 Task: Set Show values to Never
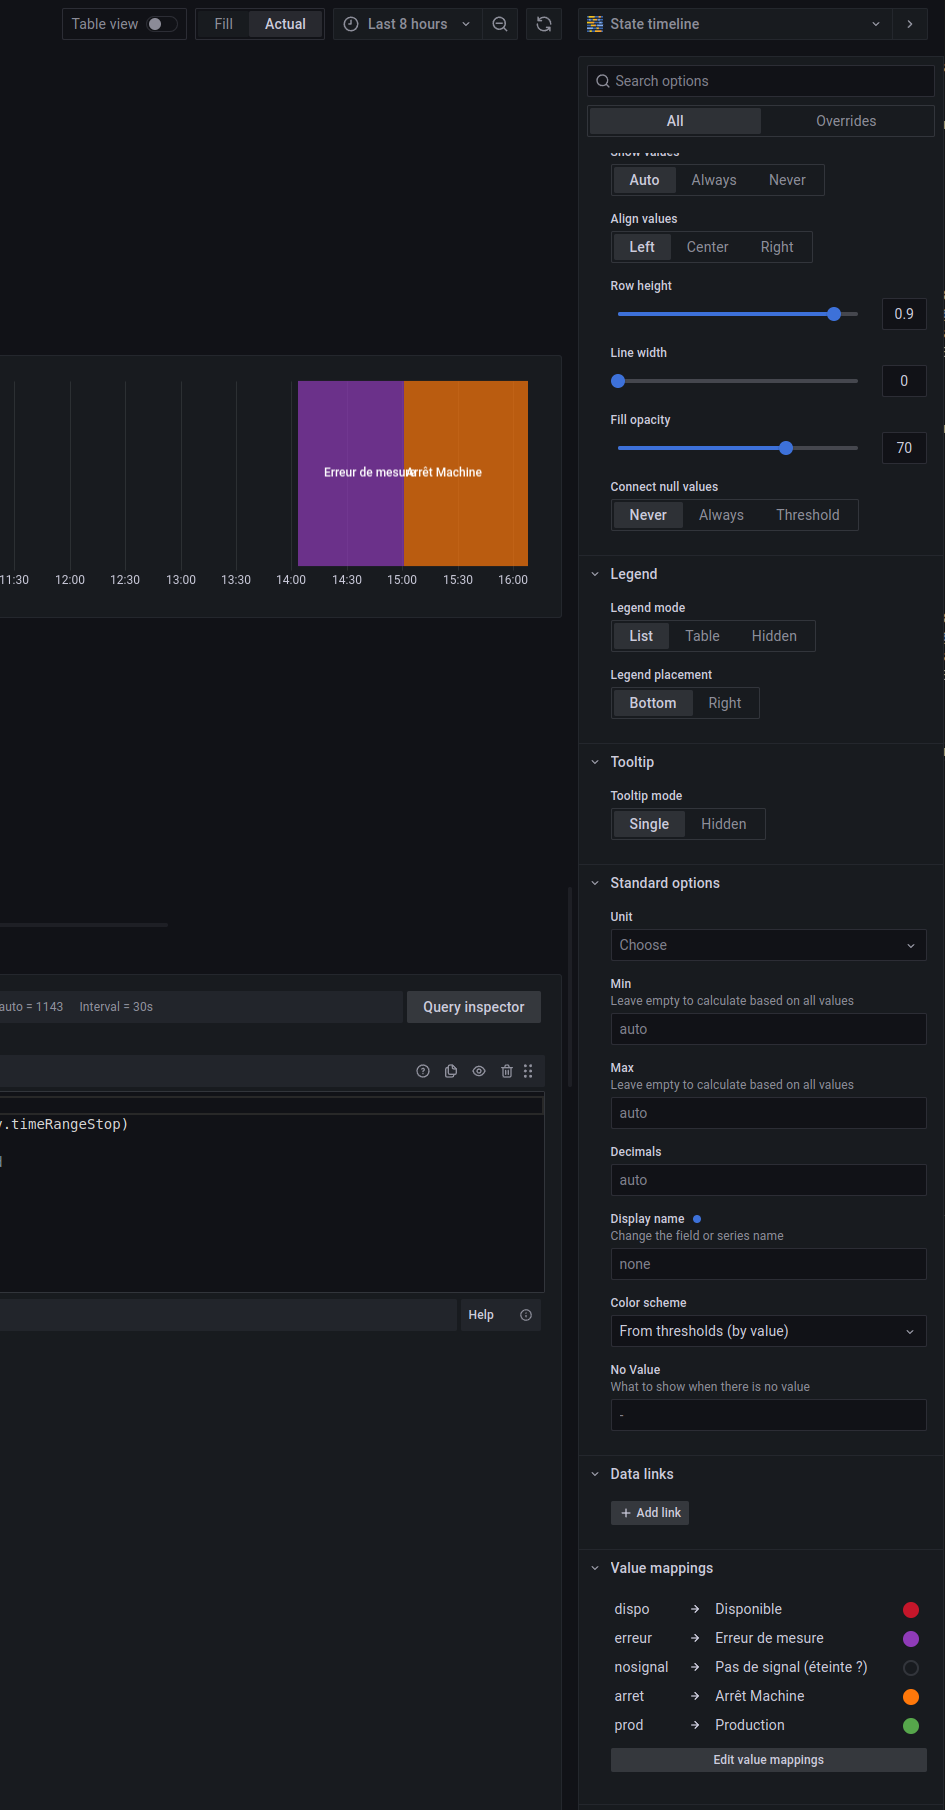(x=787, y=180)
